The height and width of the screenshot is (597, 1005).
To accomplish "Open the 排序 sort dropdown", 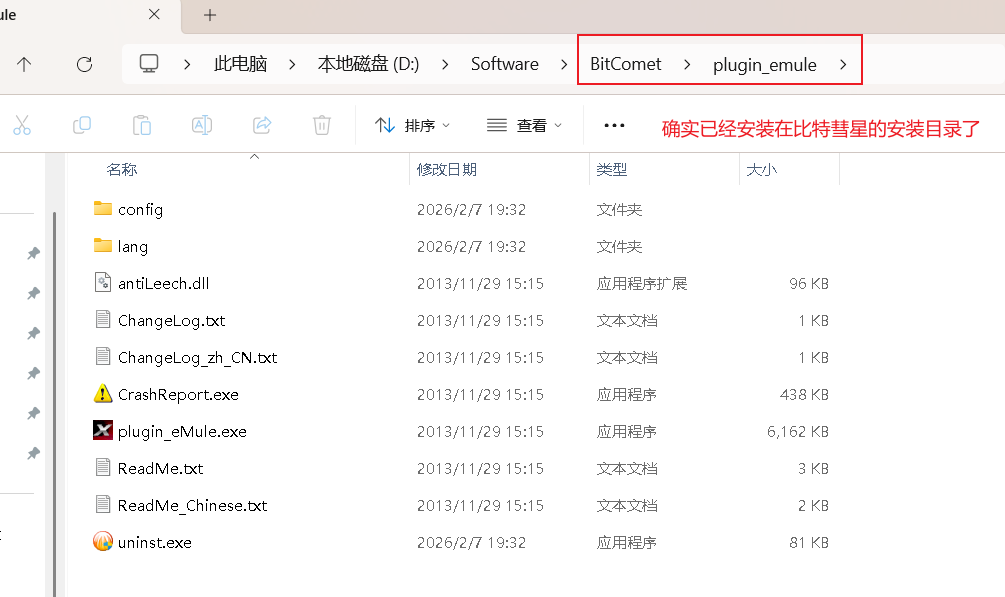I will (412, 125).
